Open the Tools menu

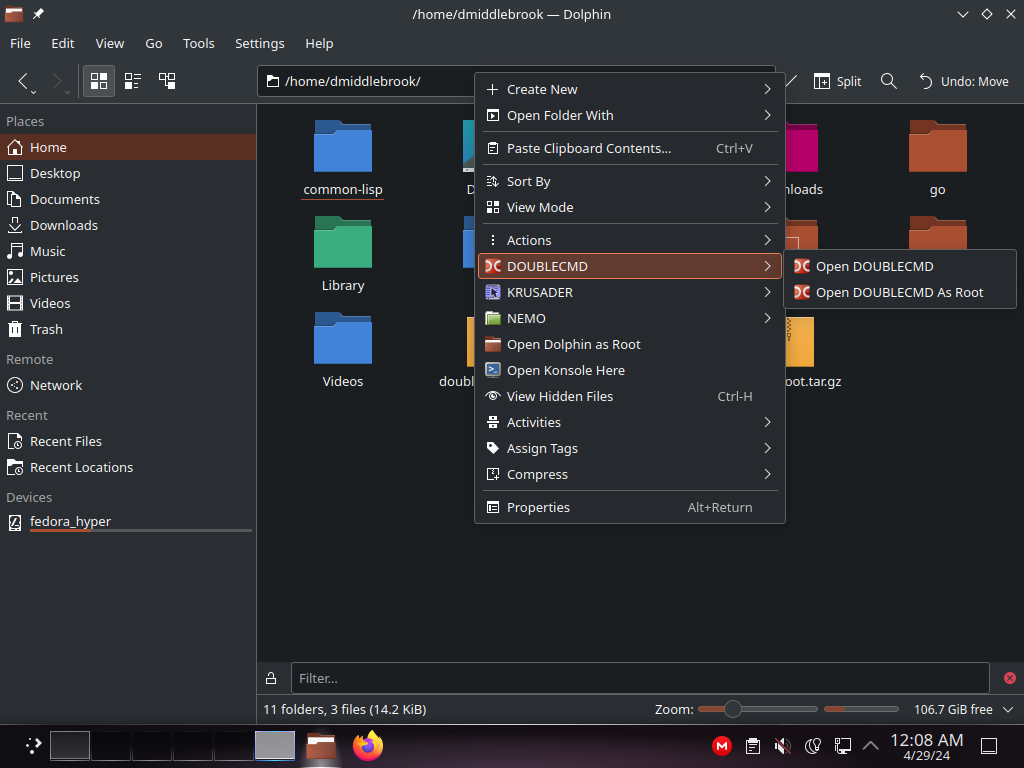click(199, 43)
